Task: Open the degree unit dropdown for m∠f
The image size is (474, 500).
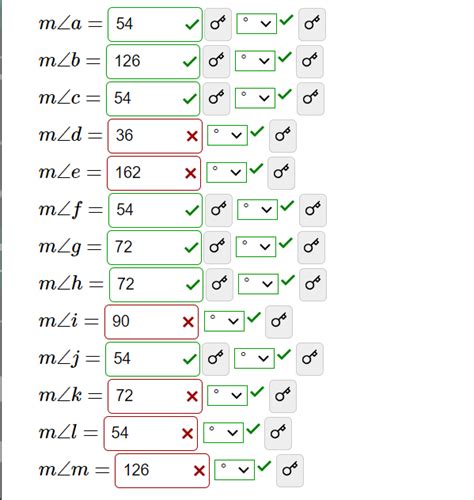Action: (257, 209)
